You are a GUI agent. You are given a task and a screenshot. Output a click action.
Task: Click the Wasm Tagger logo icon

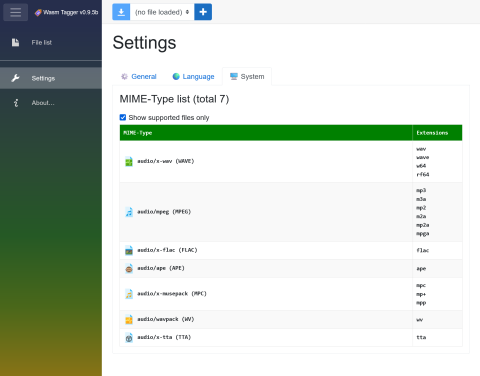(x=38, y=13)
